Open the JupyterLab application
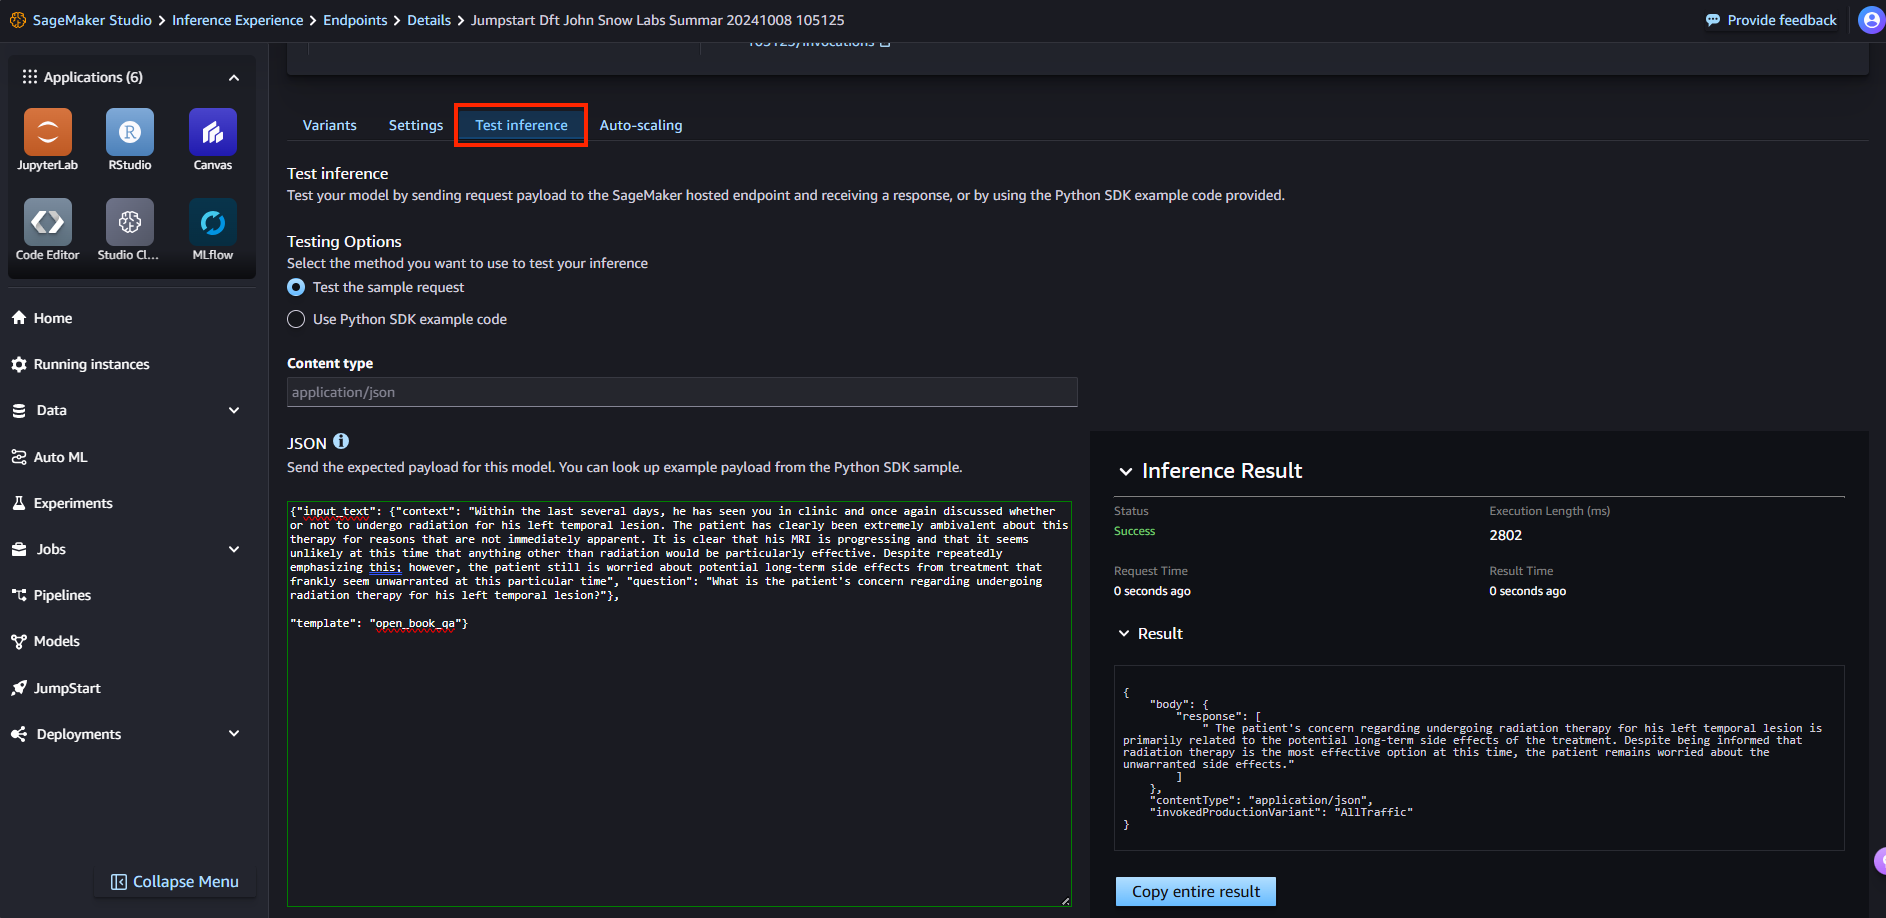This screenshot has width=1886, height=918. (47, 132)
